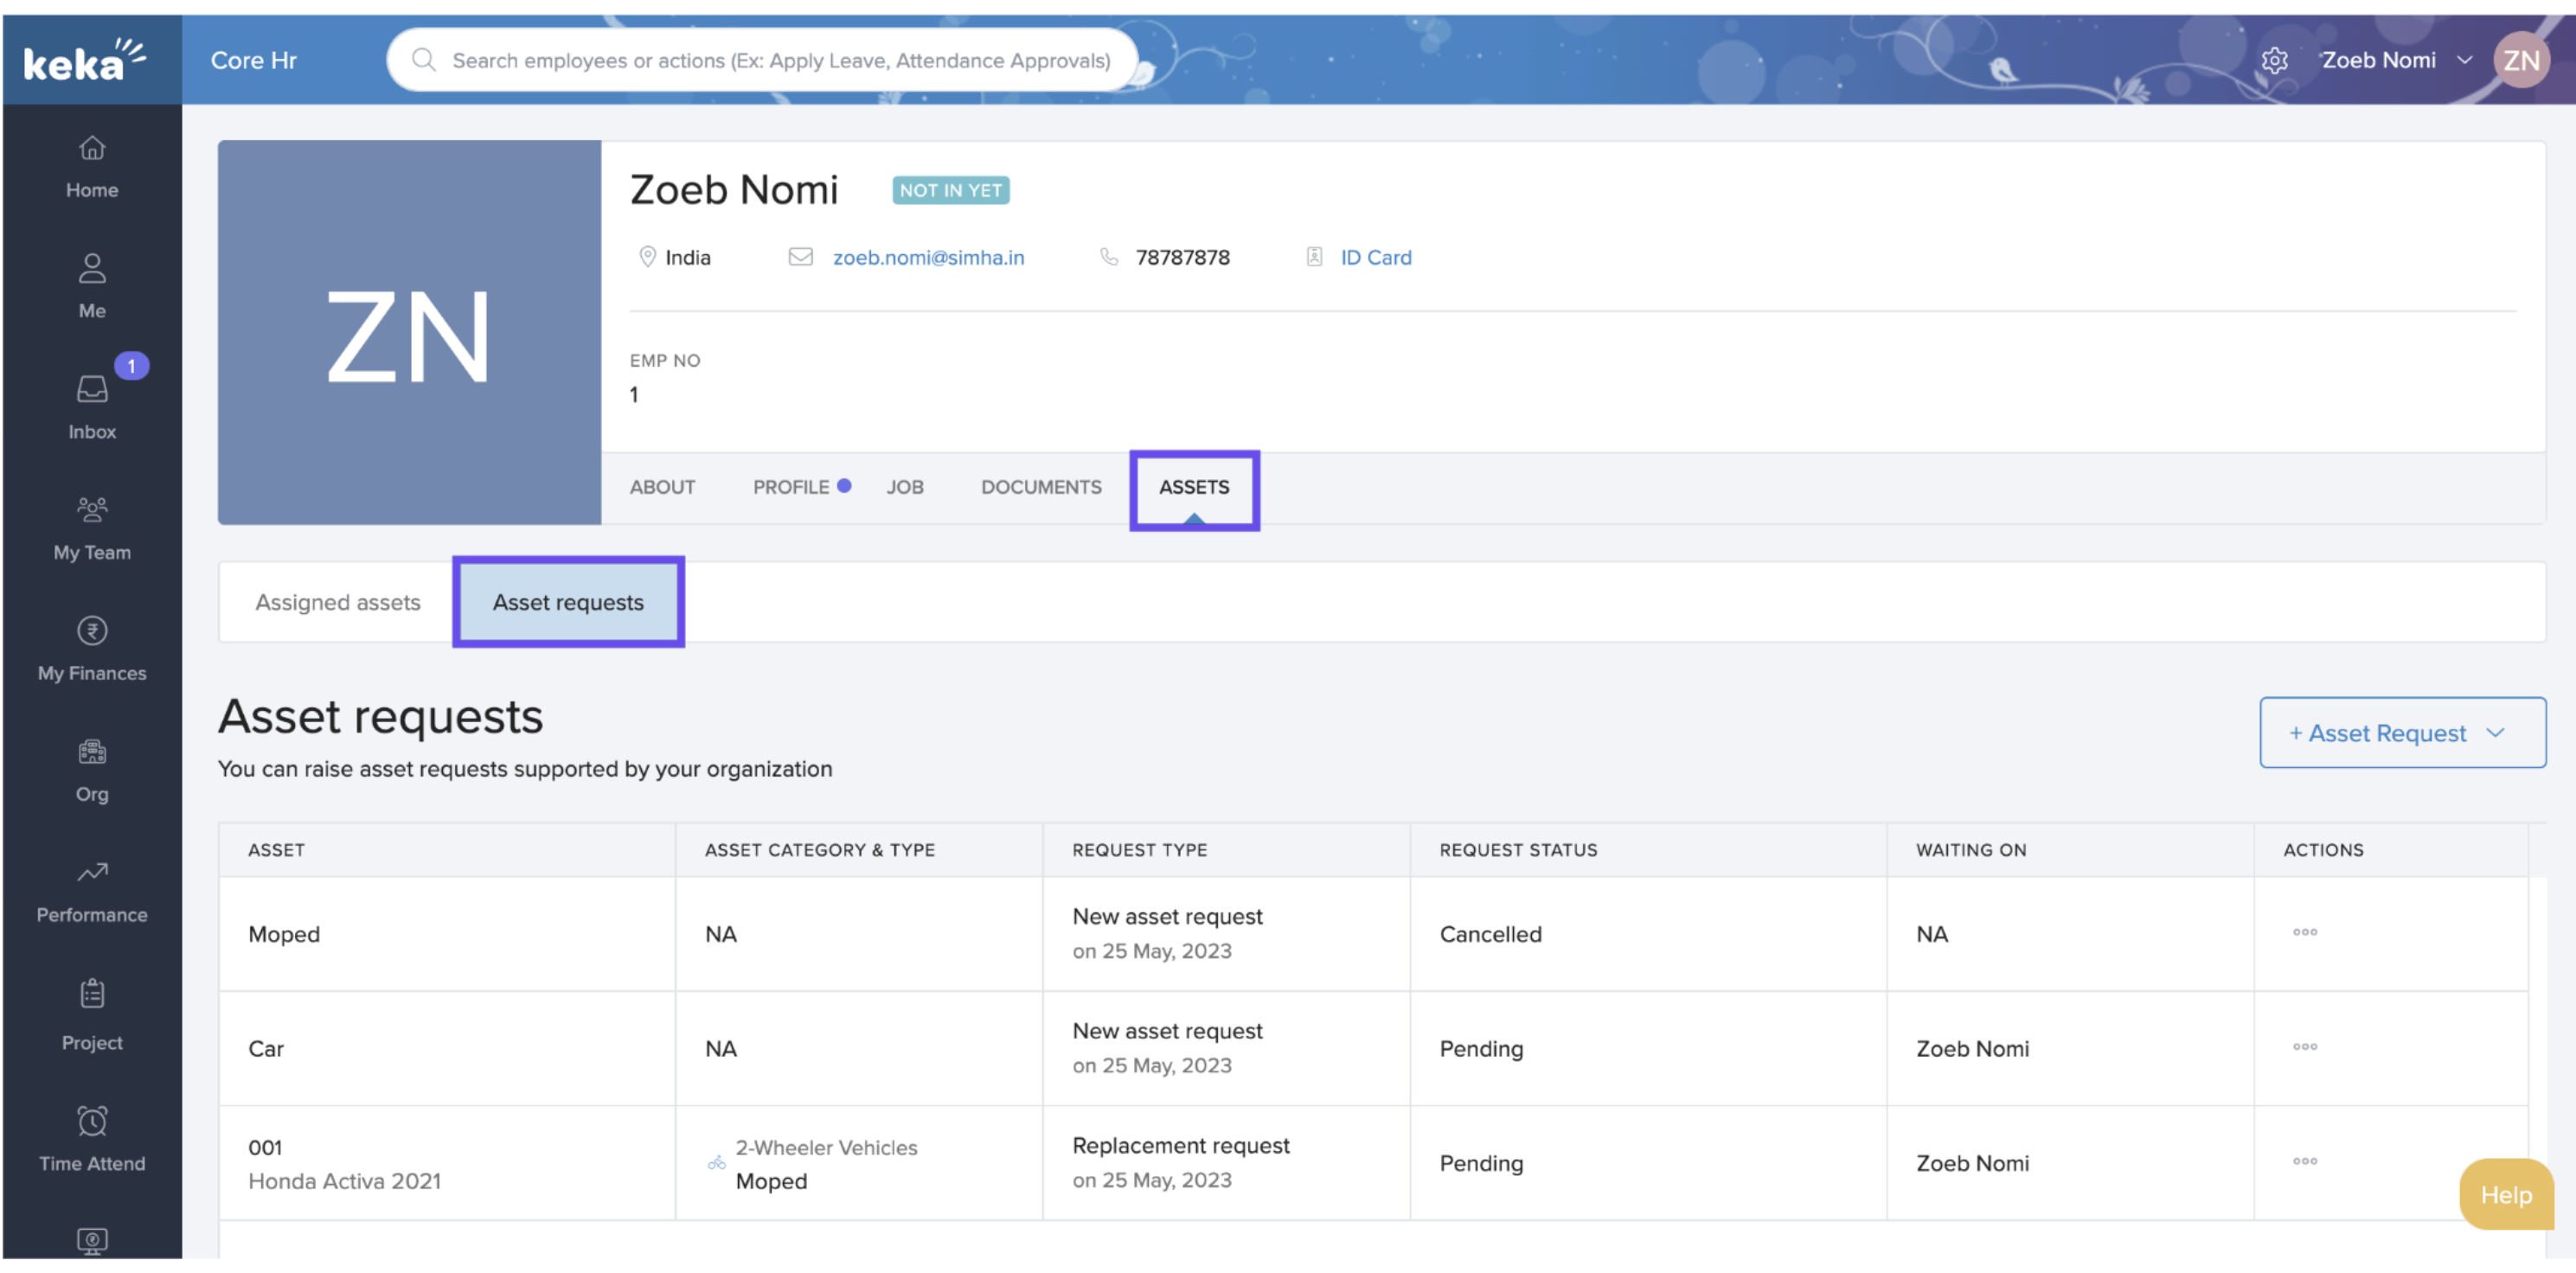Open actions menu for Car request

click(2304, 1047)
